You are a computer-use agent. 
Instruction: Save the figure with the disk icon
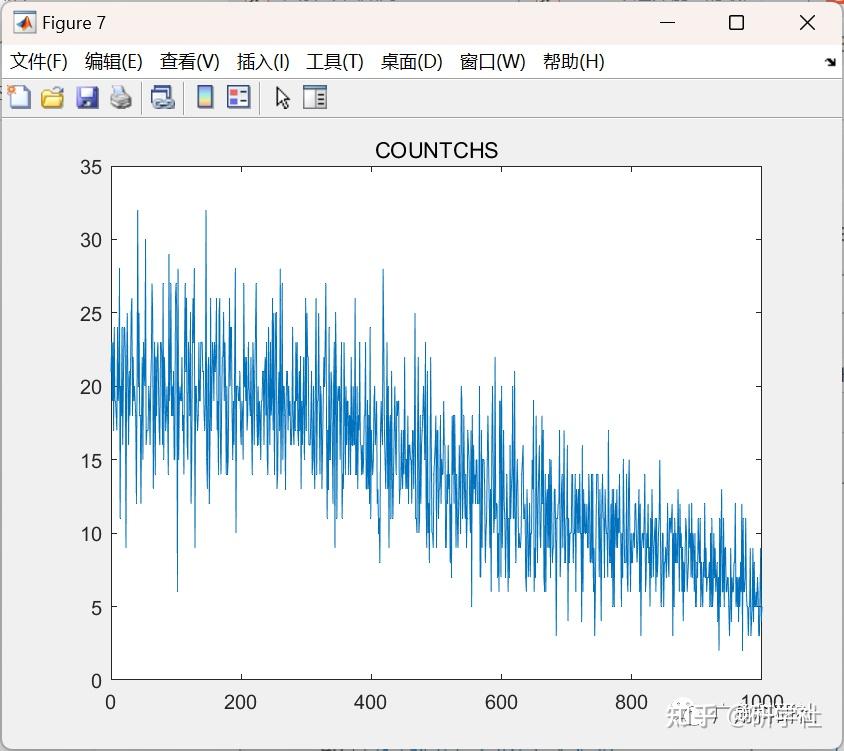click(87, 97)
